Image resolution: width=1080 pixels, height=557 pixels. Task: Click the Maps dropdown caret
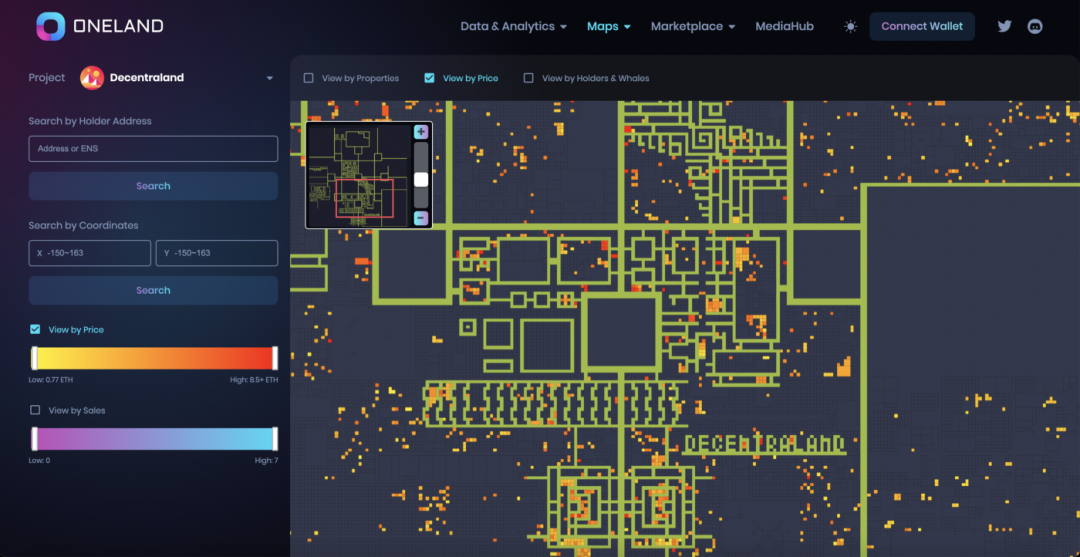(x=627, y=27)
